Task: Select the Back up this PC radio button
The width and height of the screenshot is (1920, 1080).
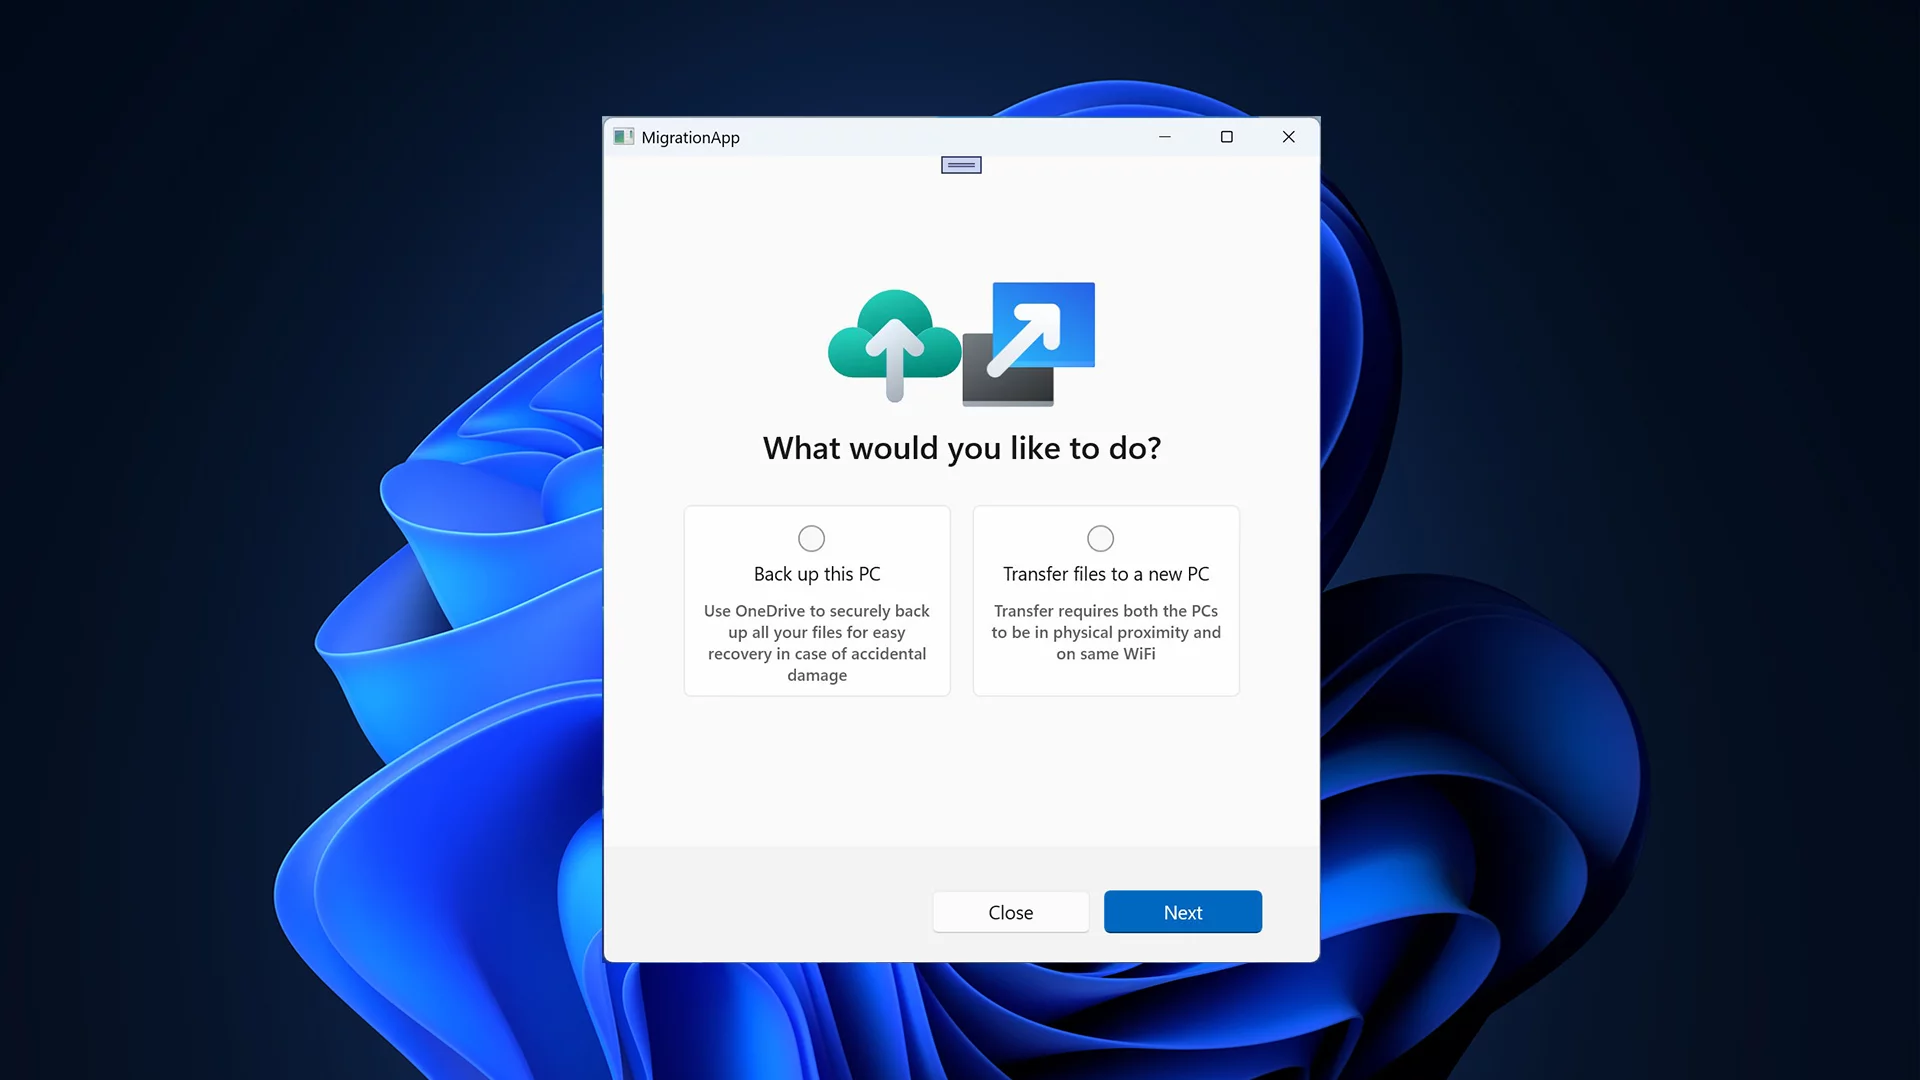Action: point(811,539)
